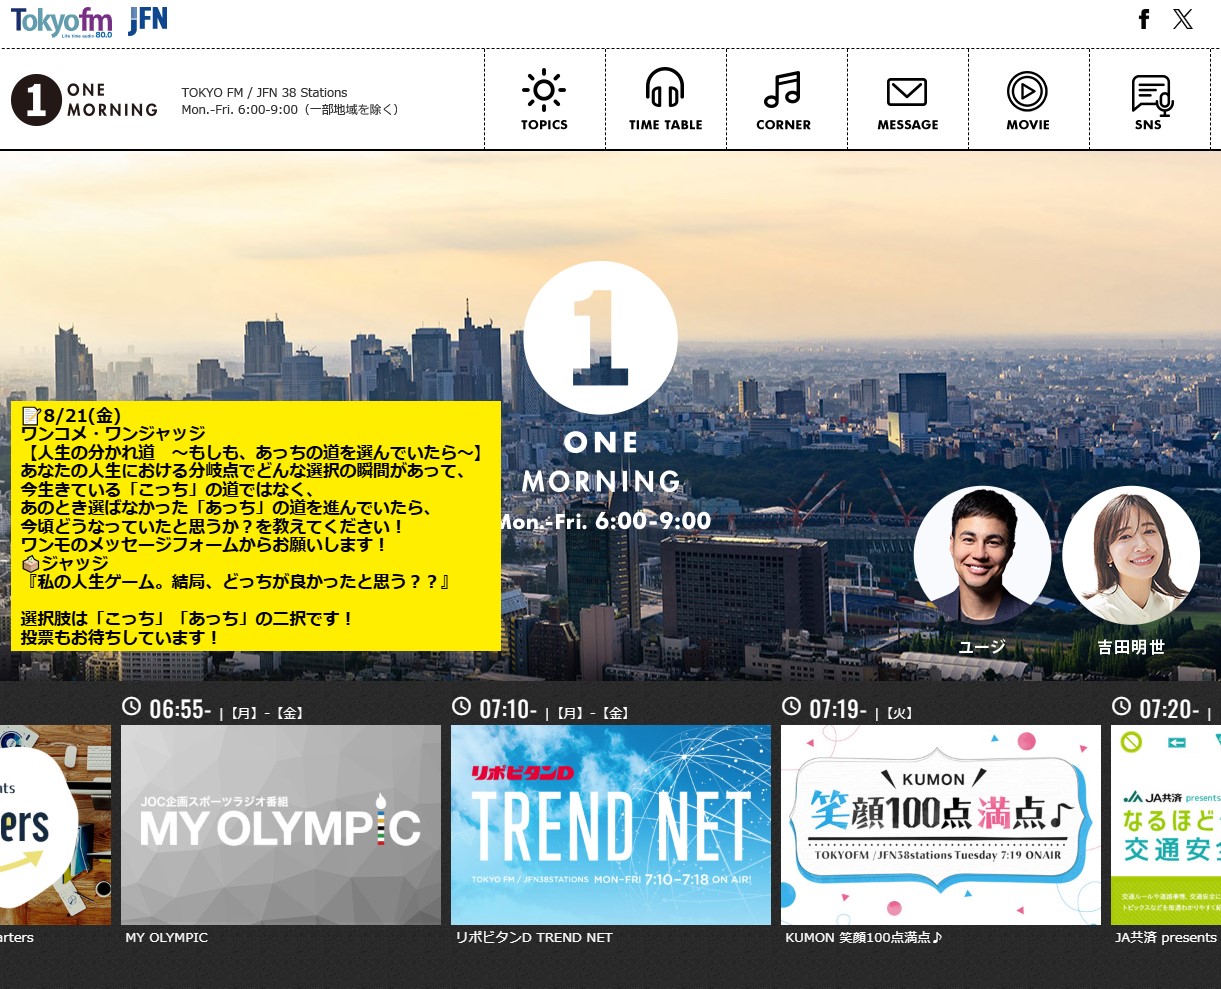Open the Facebook icon in header
The height and width of the screenshot is (989, 1221).
[1144, 19]
